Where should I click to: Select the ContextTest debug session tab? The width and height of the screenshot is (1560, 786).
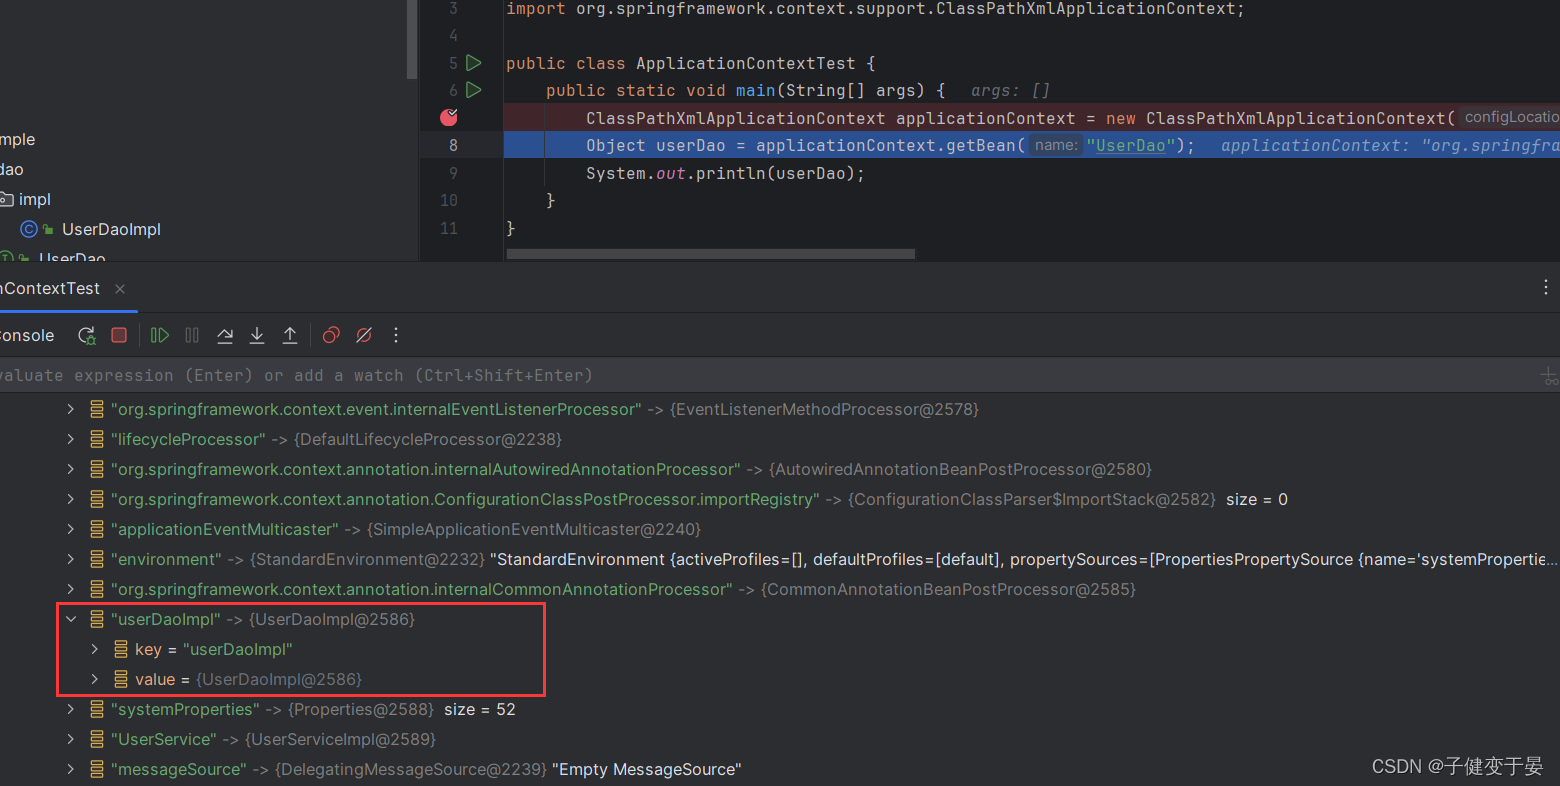[x=50, y=288]
